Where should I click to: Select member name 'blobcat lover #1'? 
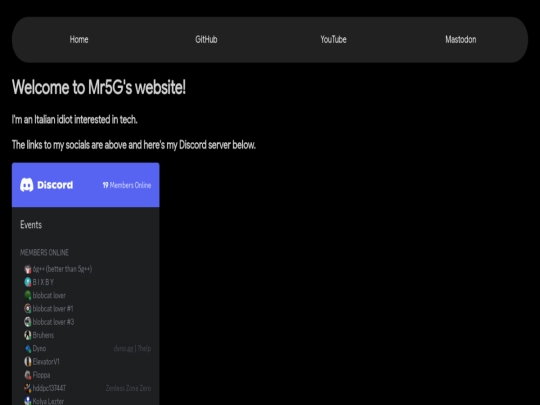(53, 309)
